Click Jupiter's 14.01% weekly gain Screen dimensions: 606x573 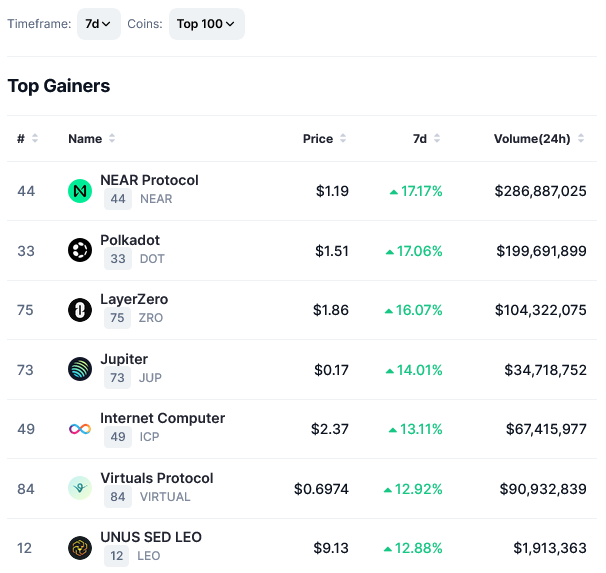pyautogui.click(x=413, y=370)
